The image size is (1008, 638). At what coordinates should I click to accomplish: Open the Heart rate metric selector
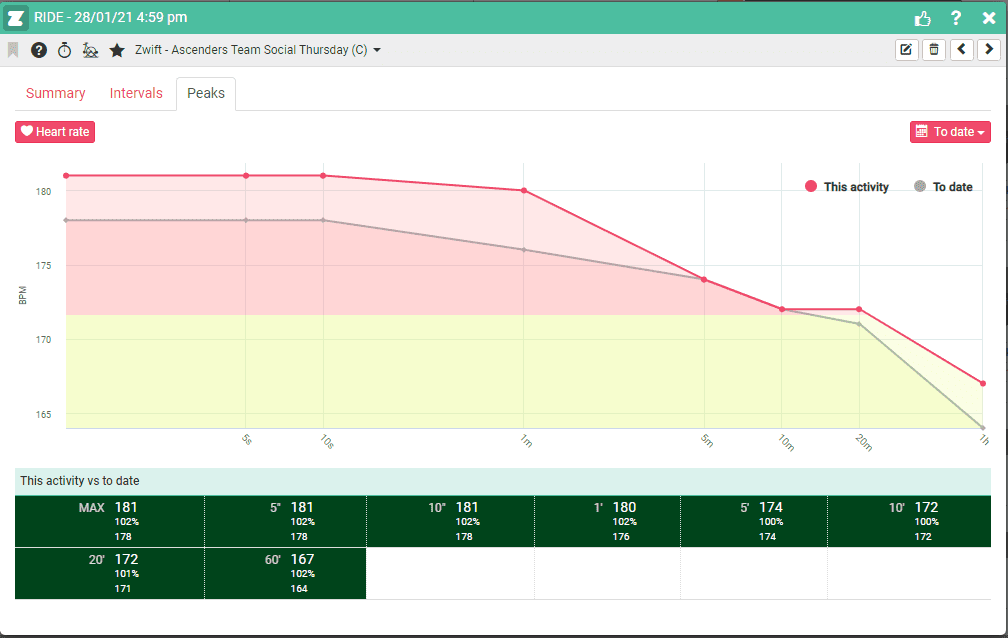(x=55, y=132)
